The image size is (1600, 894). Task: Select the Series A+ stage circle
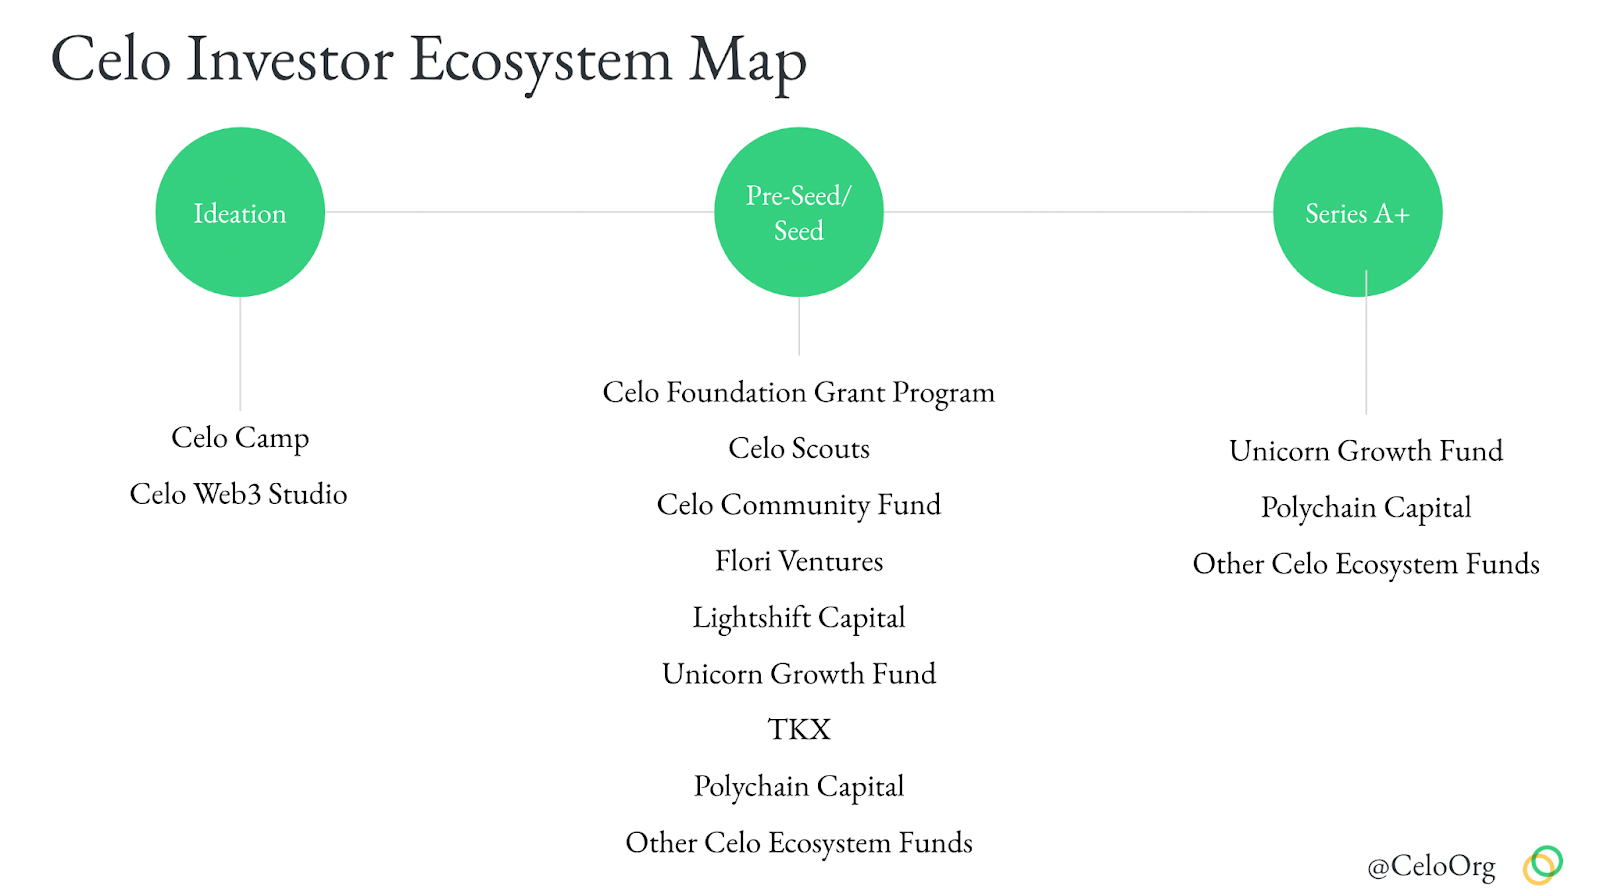tap(1357, 212)
